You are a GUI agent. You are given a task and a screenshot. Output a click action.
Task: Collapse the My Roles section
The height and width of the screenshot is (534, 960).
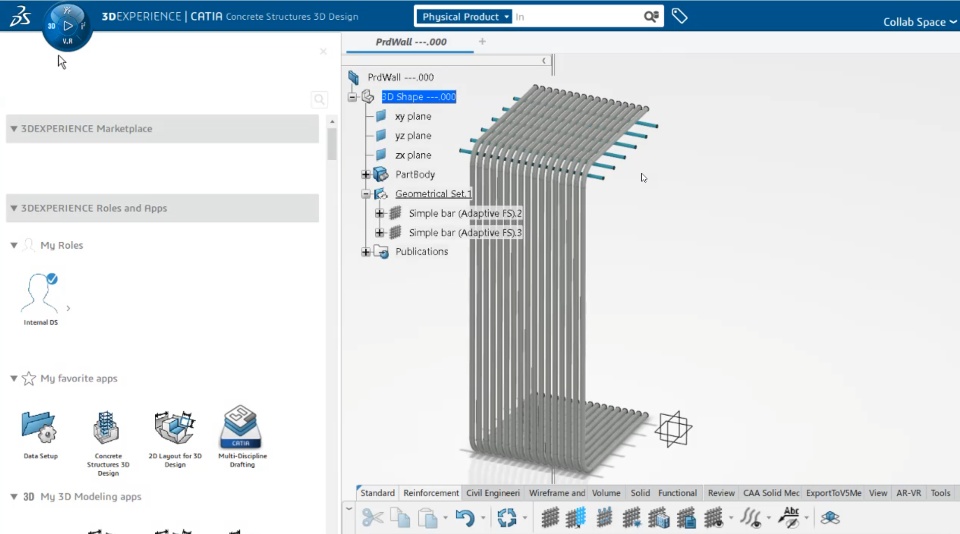click(x=13, y=245)
